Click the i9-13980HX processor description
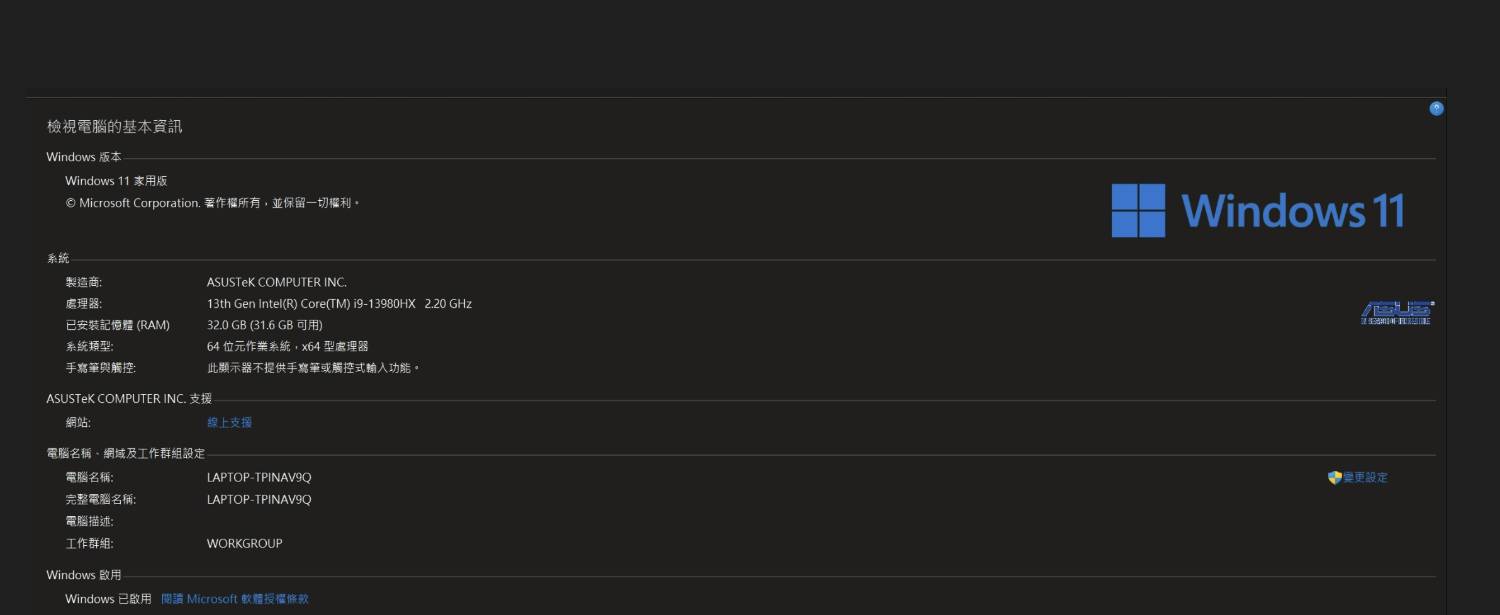 coord(339,303)
